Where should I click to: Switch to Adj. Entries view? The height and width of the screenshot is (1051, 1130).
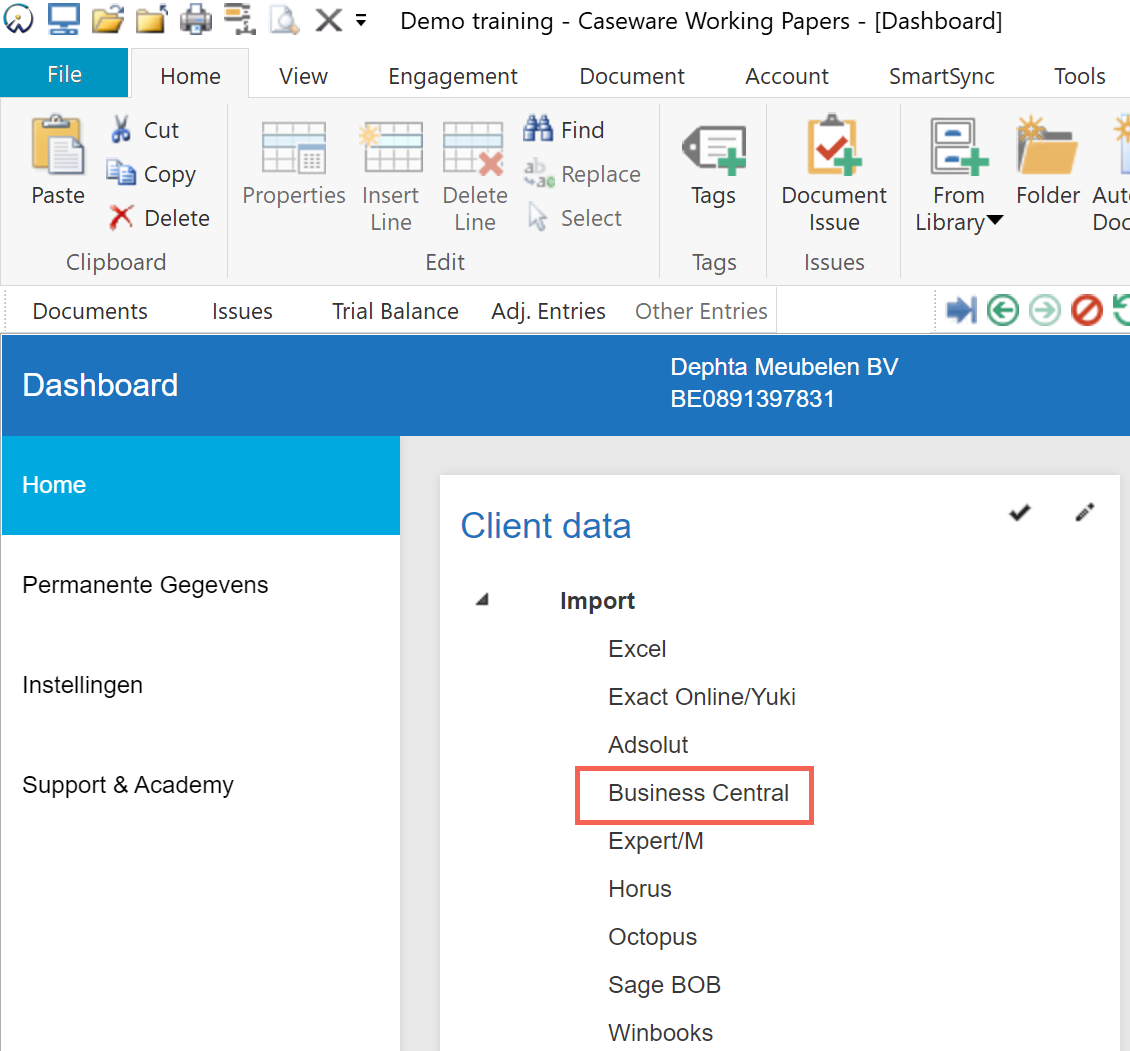(548, 311)
